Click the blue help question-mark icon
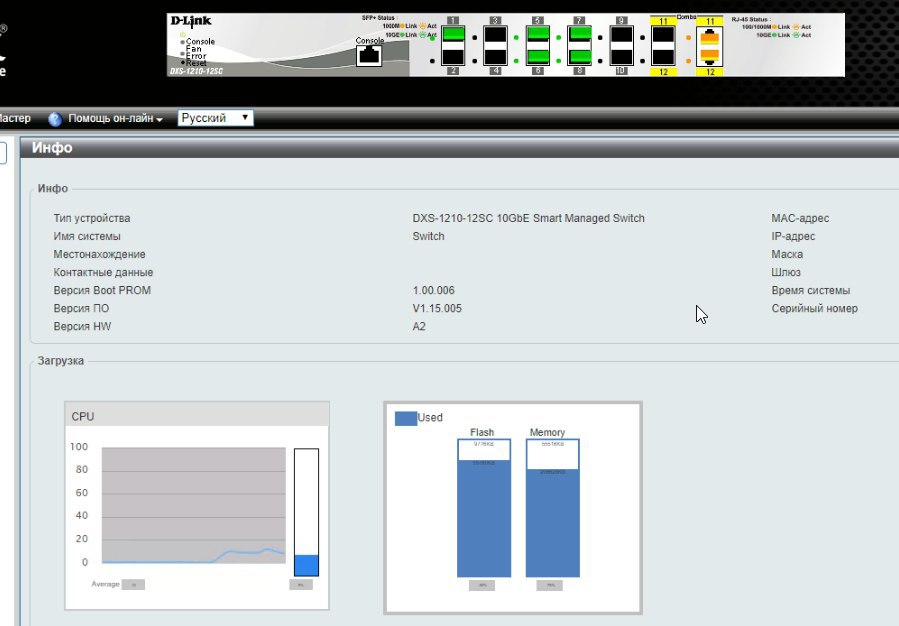The image size is (899, 626). tap(55, 119)
